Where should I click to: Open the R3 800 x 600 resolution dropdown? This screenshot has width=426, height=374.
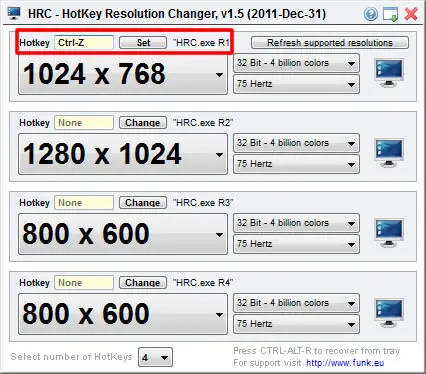point(123,234)
